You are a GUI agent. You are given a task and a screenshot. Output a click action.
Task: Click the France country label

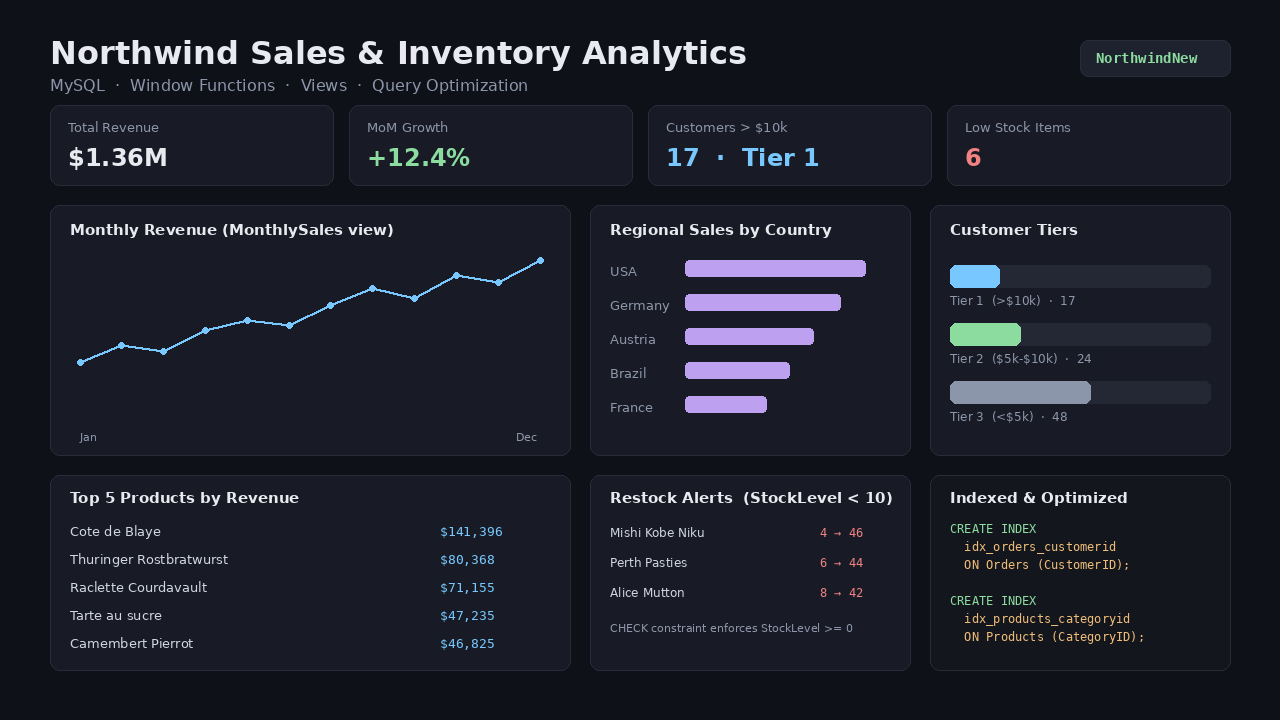631,408
